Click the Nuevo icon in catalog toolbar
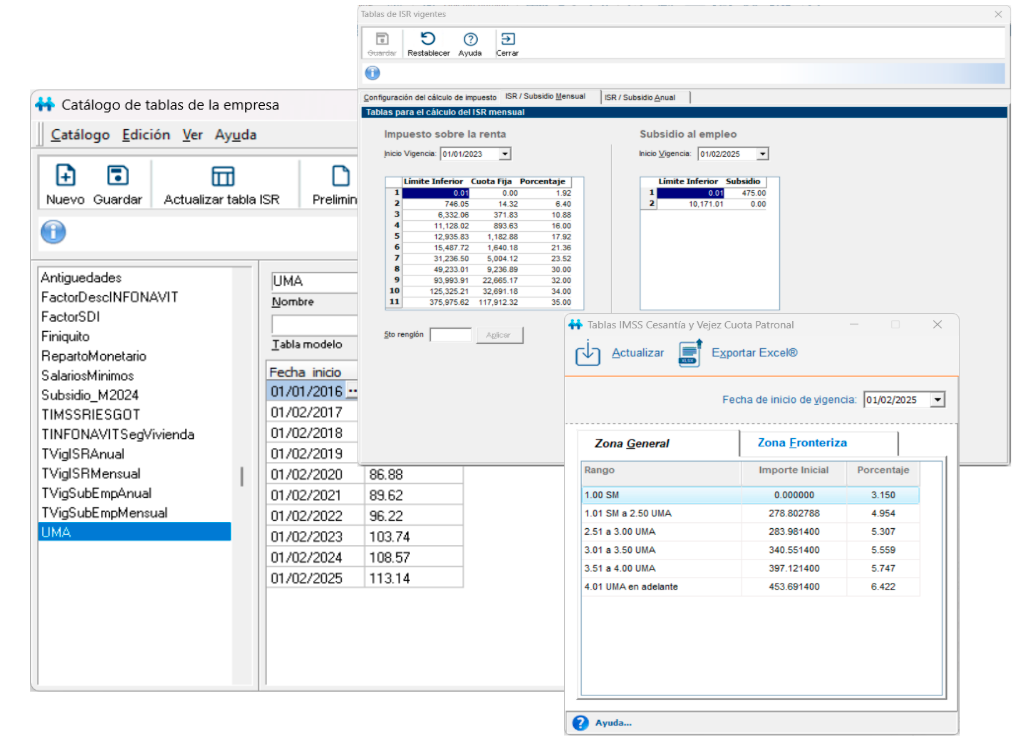Viewport: 1016px width, 743px height. coord(65,176)
